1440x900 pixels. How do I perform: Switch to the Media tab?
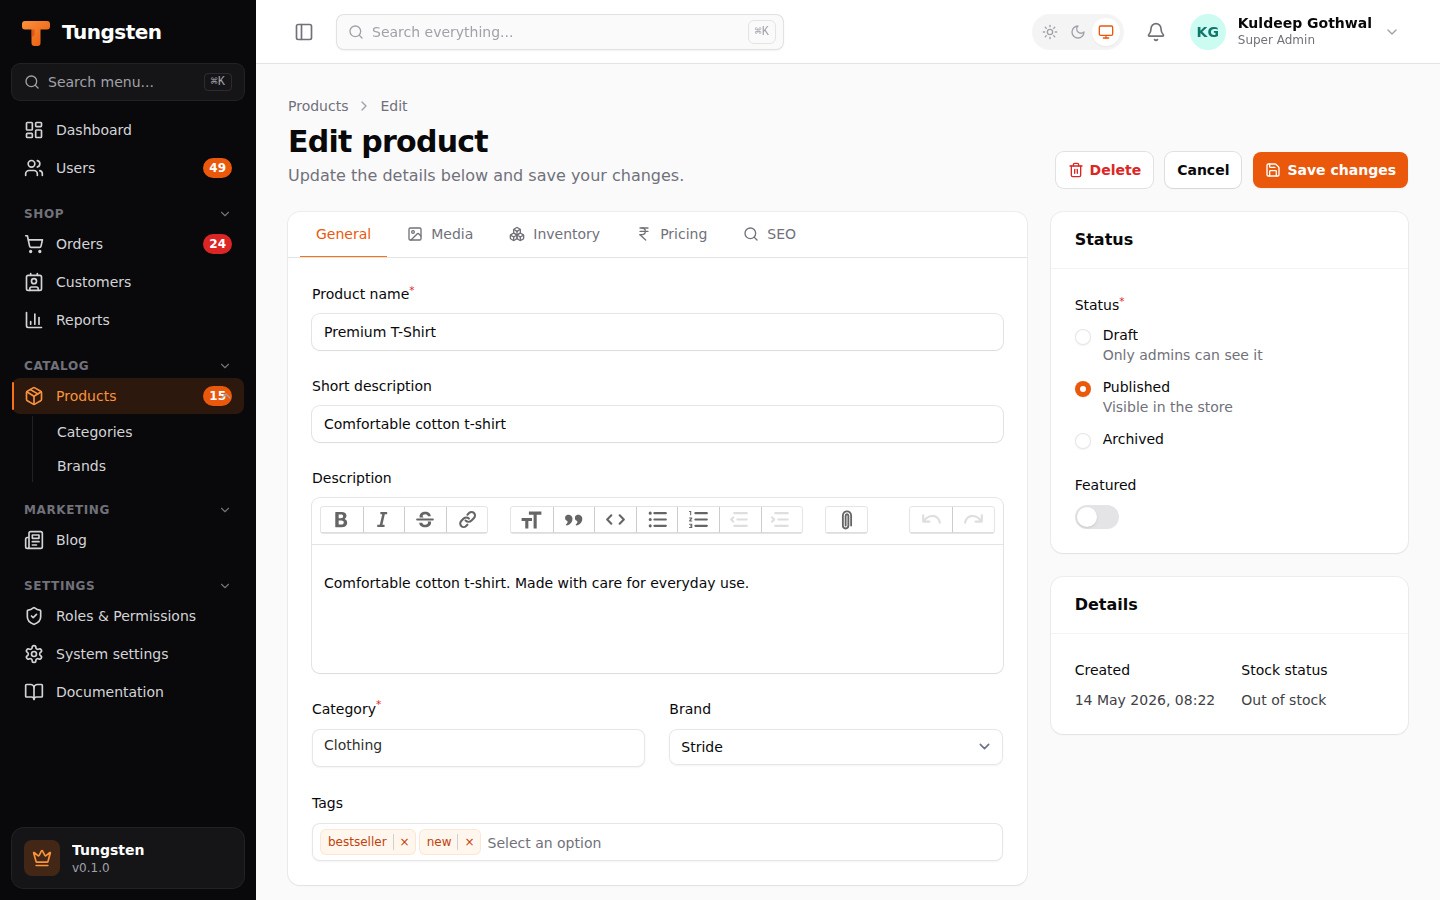(440, 234)
